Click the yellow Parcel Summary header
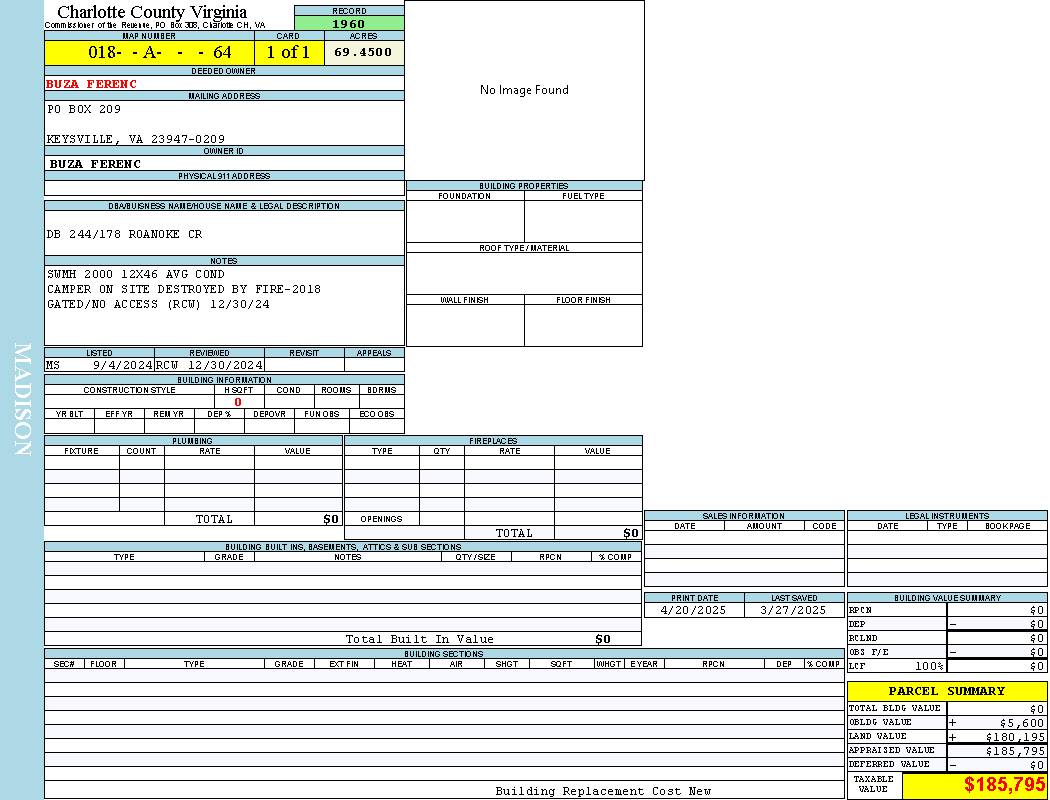 pyautogui.click(x=946, y=691)
